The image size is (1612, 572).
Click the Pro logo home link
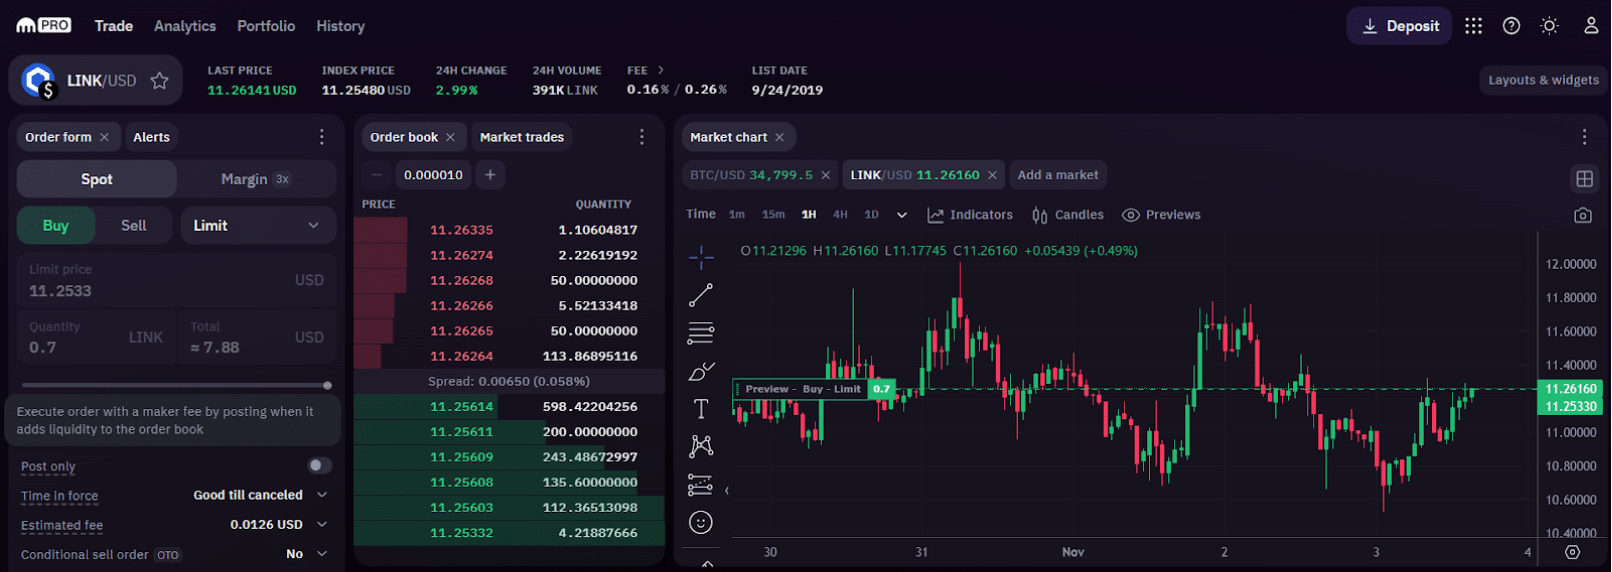tap(43, 26)
